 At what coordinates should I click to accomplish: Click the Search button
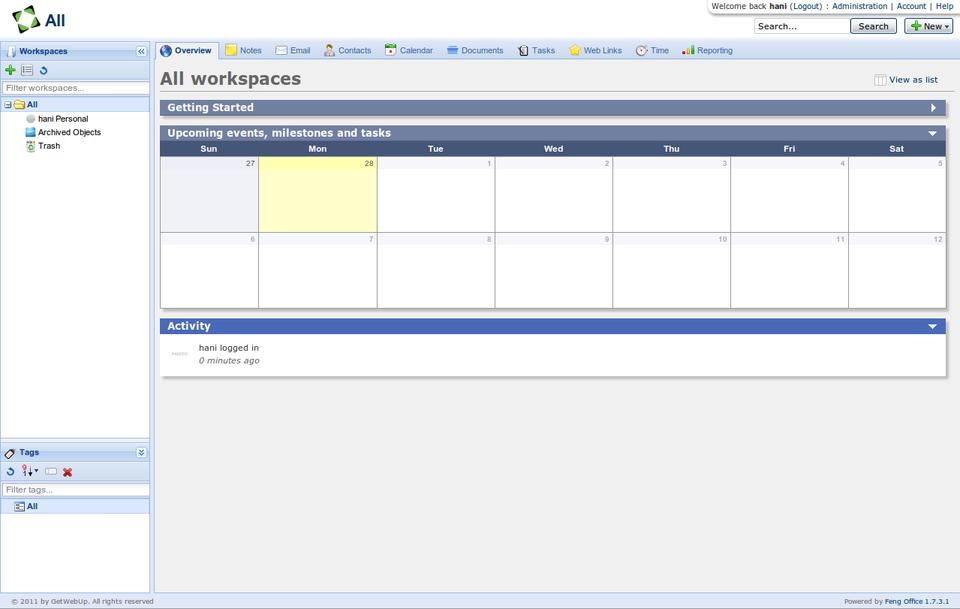click(873, 26)
